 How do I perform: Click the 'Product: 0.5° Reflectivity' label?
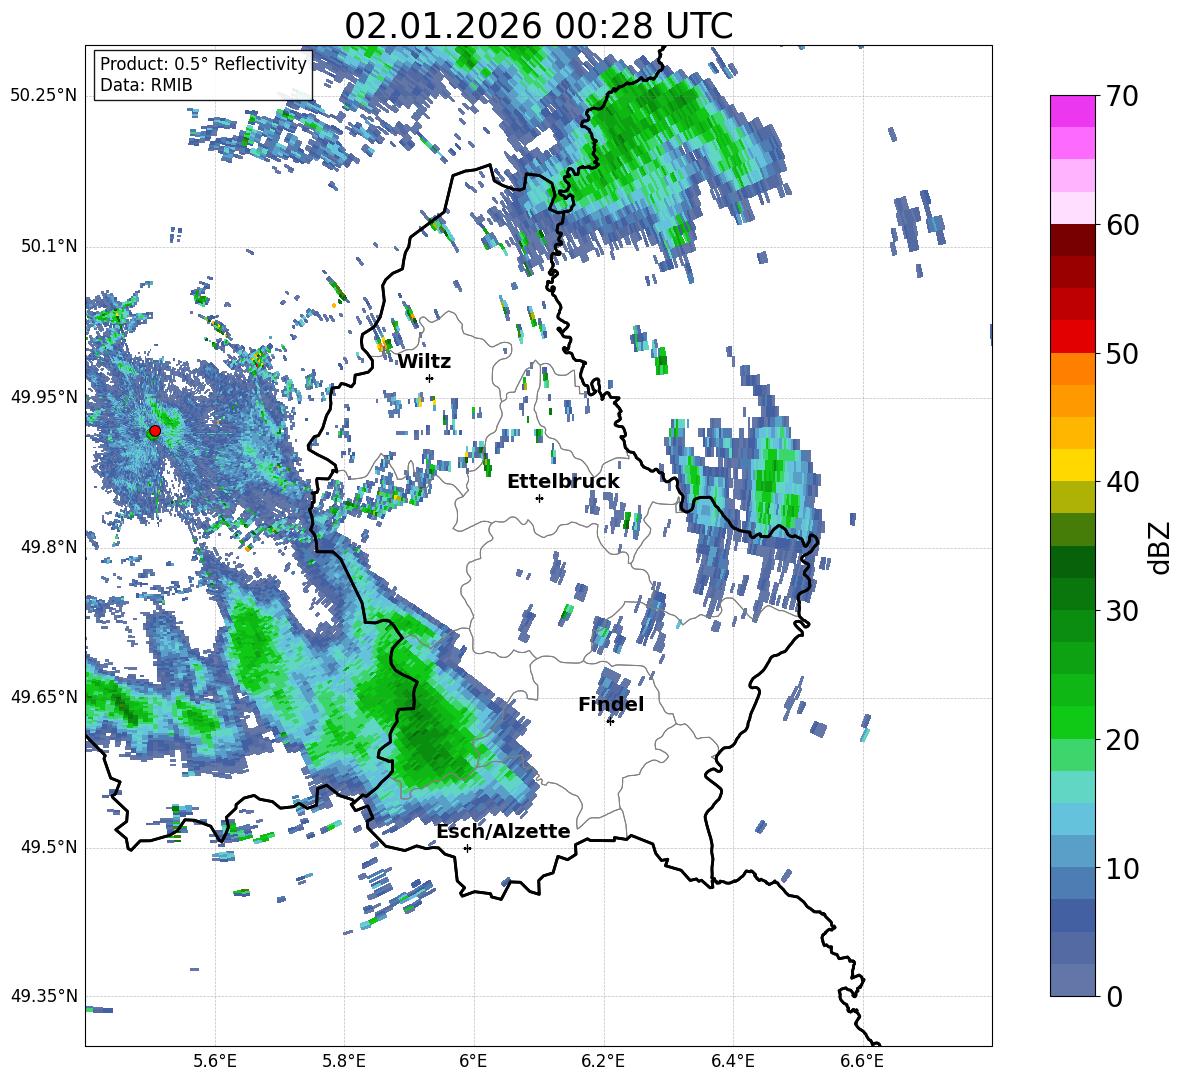point(203,63)
